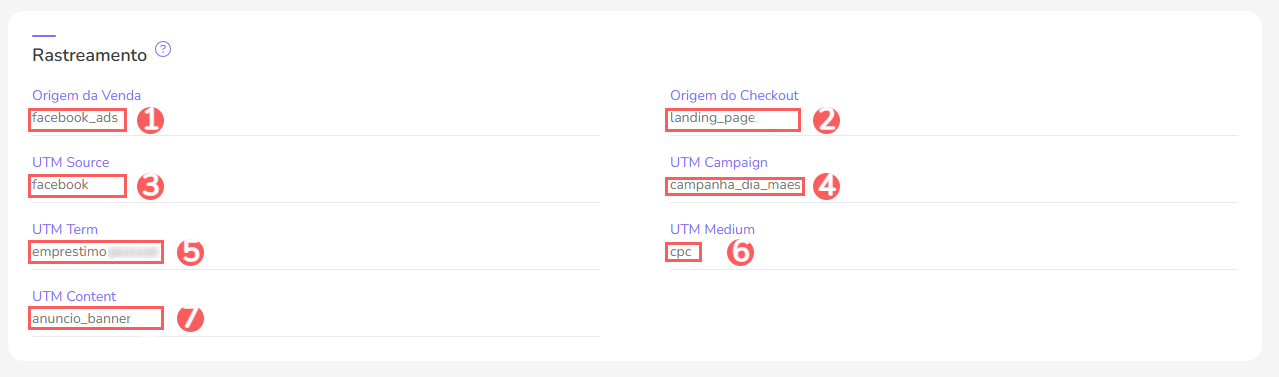
Task: Open the Rastreamento help question-mark icon
Action: [x=164, y=49]
